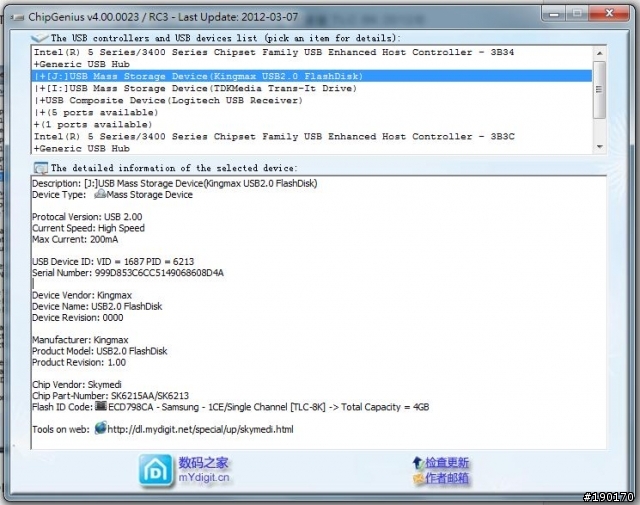Click the Product Model: USB2.0 FlashDisk line
This screenshot has width=640, height=505.
(x=100, y=351)
